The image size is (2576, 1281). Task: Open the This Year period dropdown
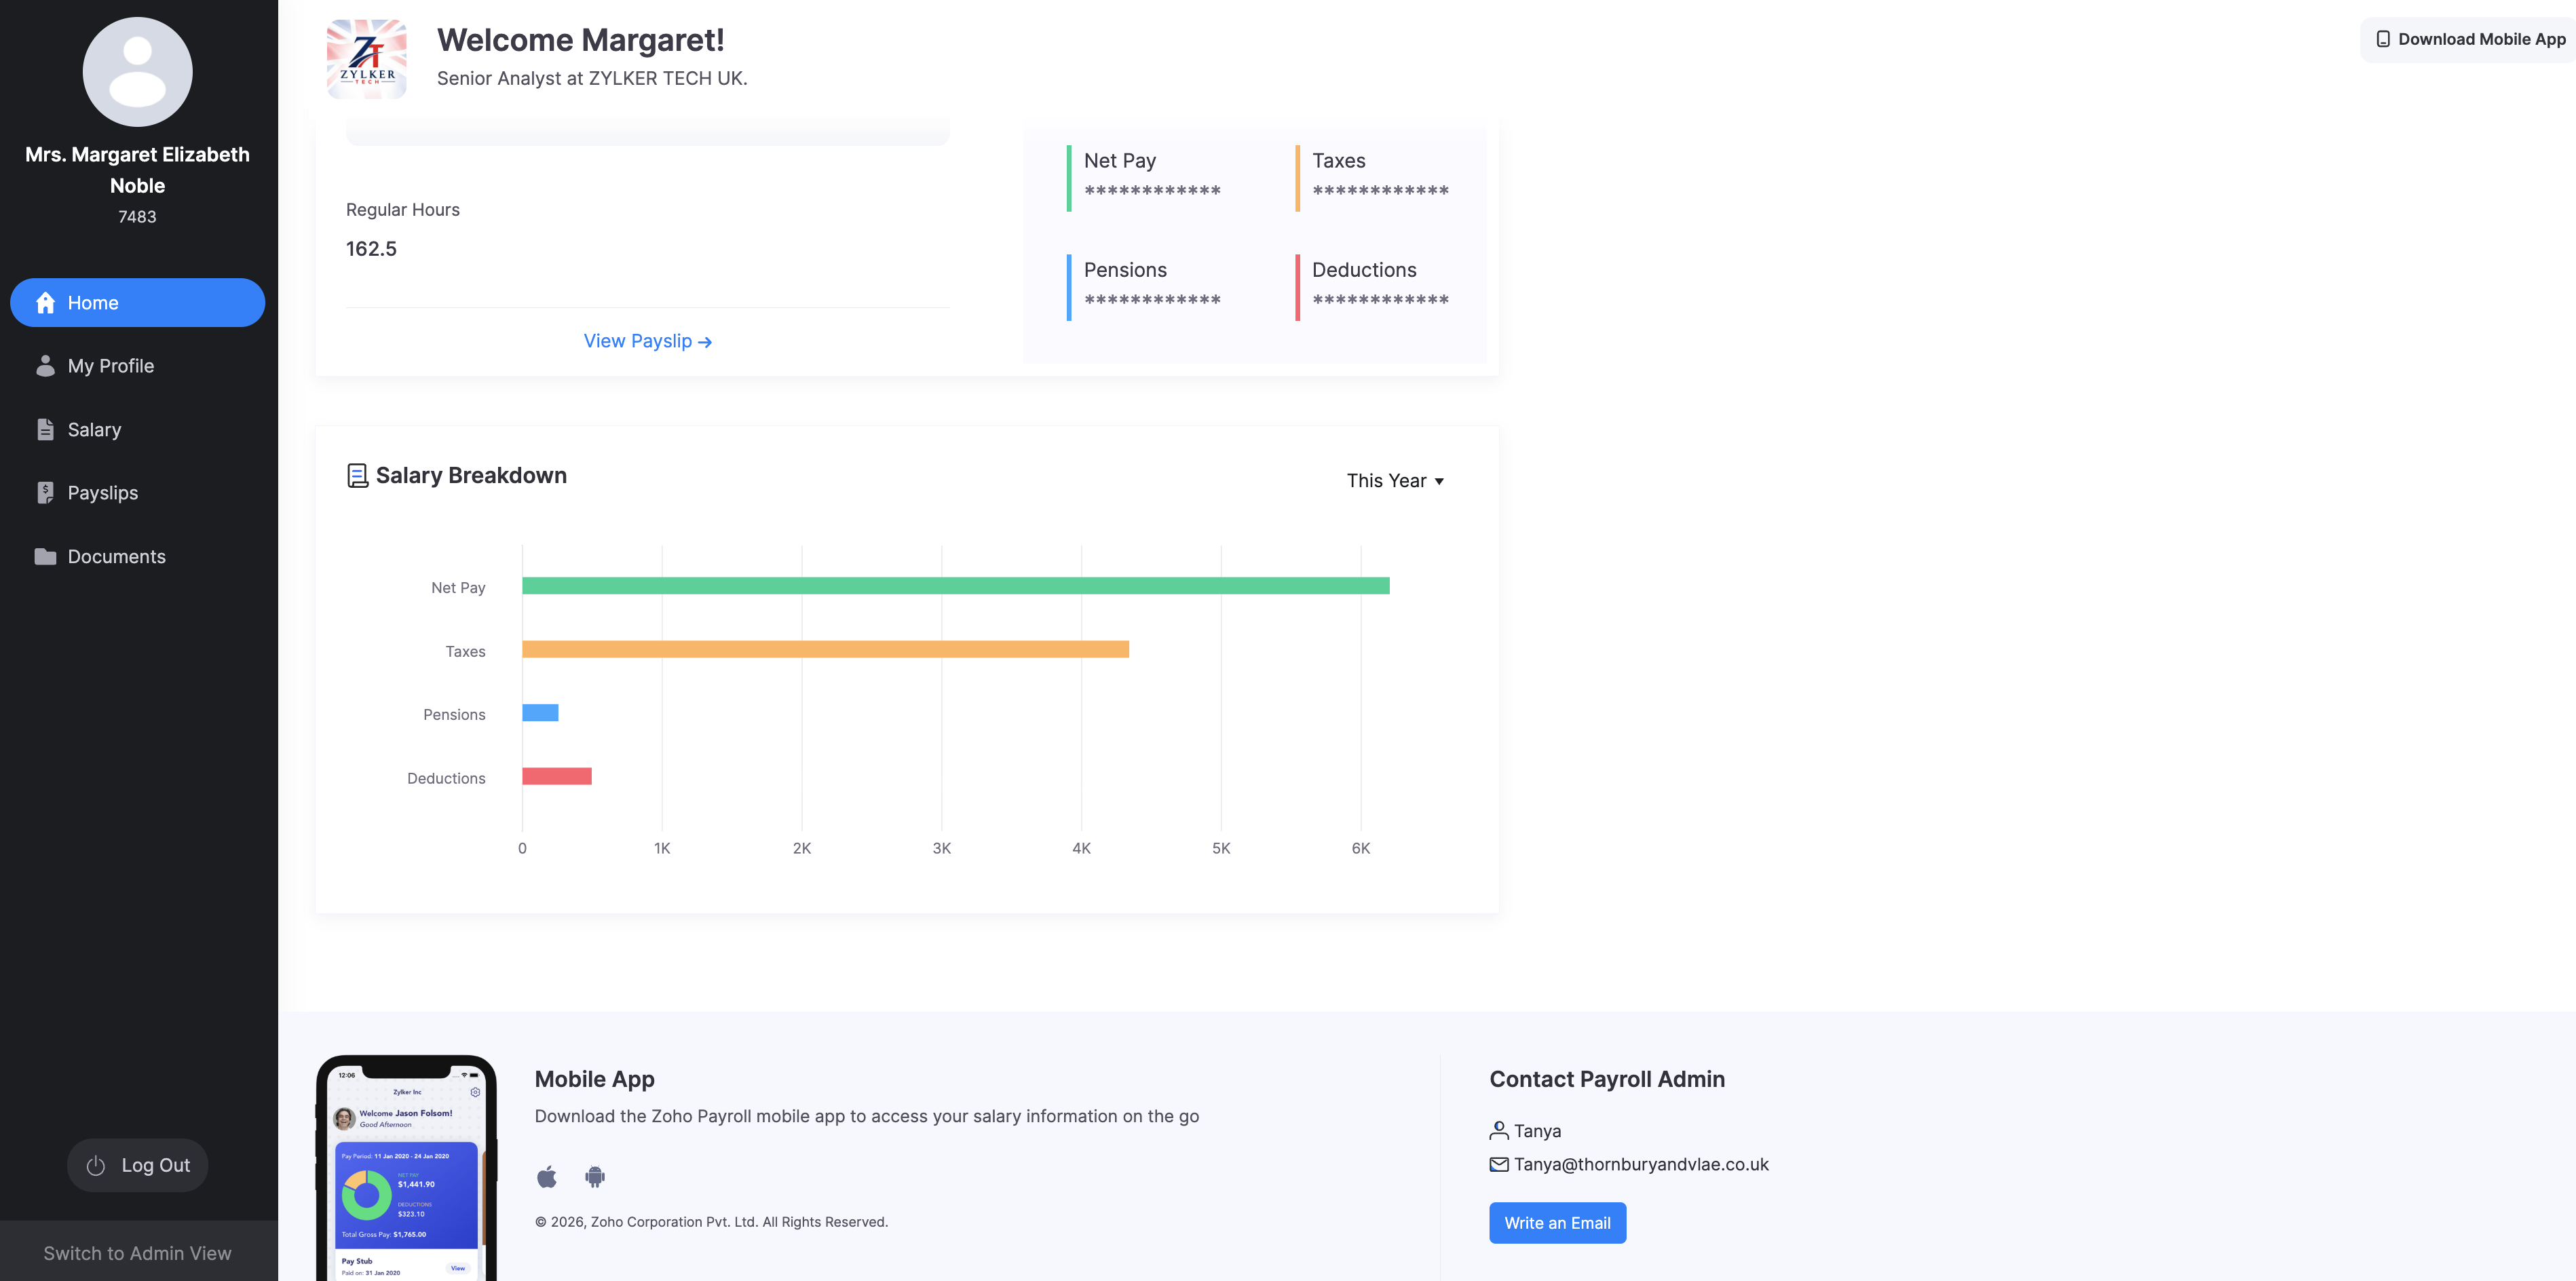coord(1395,481)
